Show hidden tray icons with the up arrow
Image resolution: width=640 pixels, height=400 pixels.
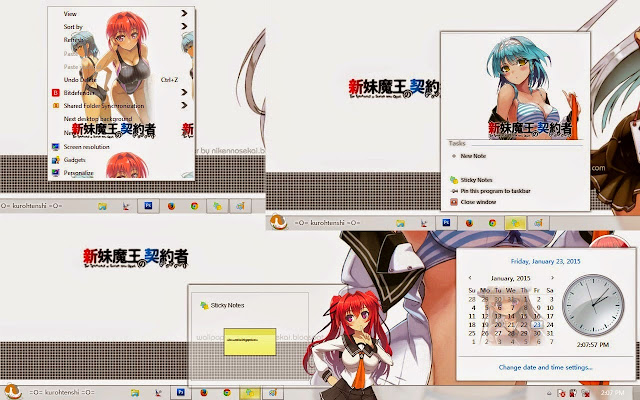549,393
